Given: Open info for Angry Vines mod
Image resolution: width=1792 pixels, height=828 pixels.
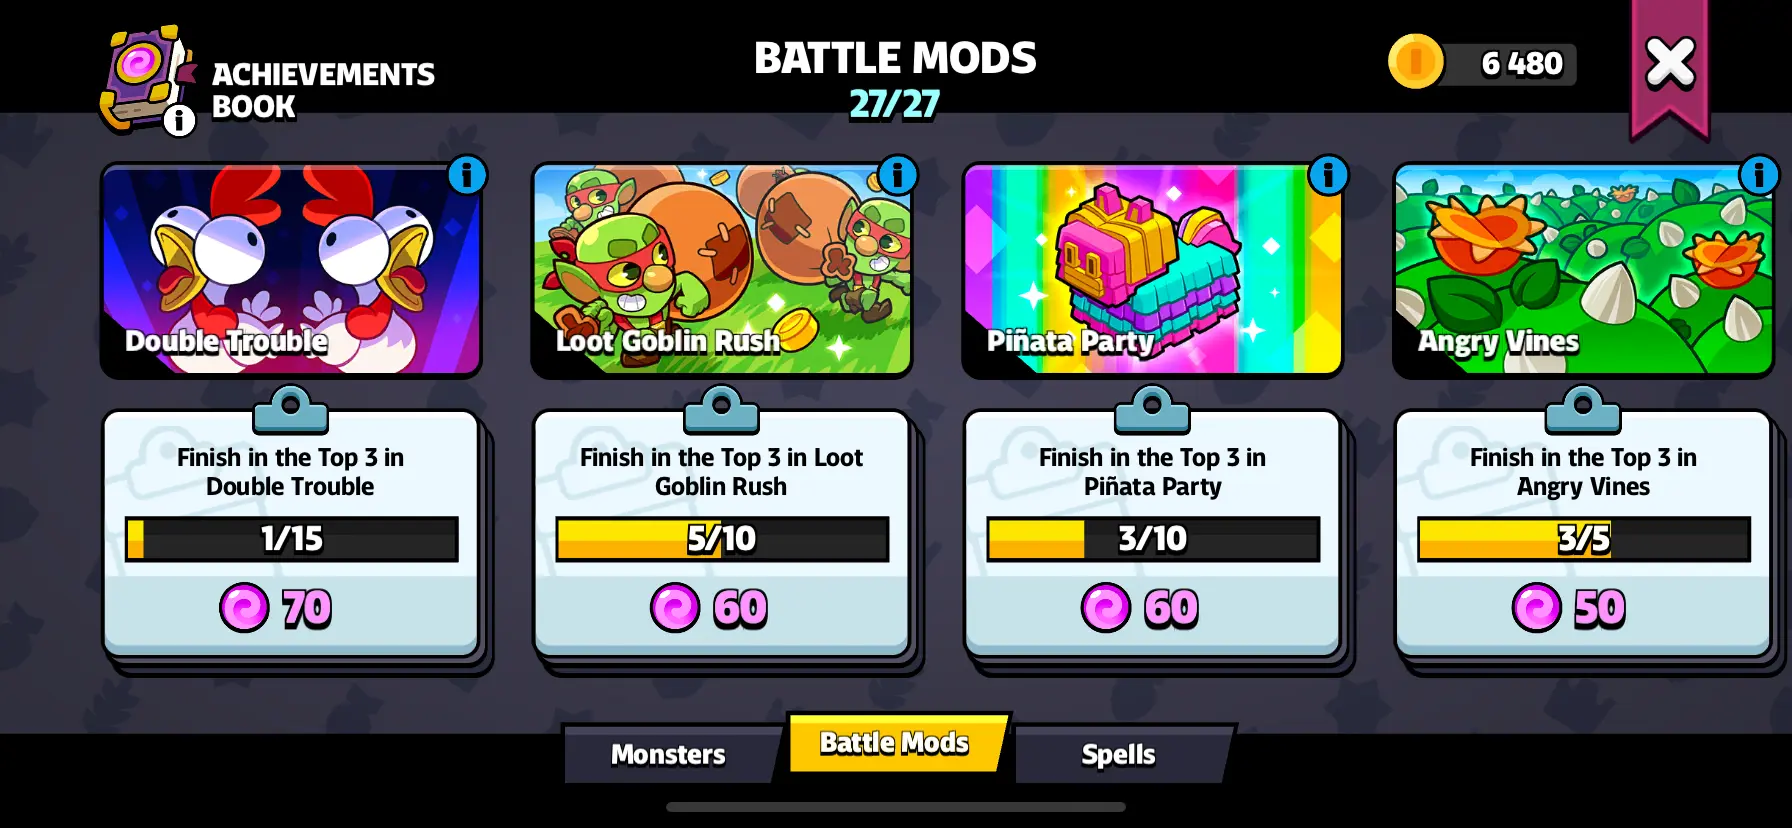Looking at the screenshot, I should (1759, 175).
